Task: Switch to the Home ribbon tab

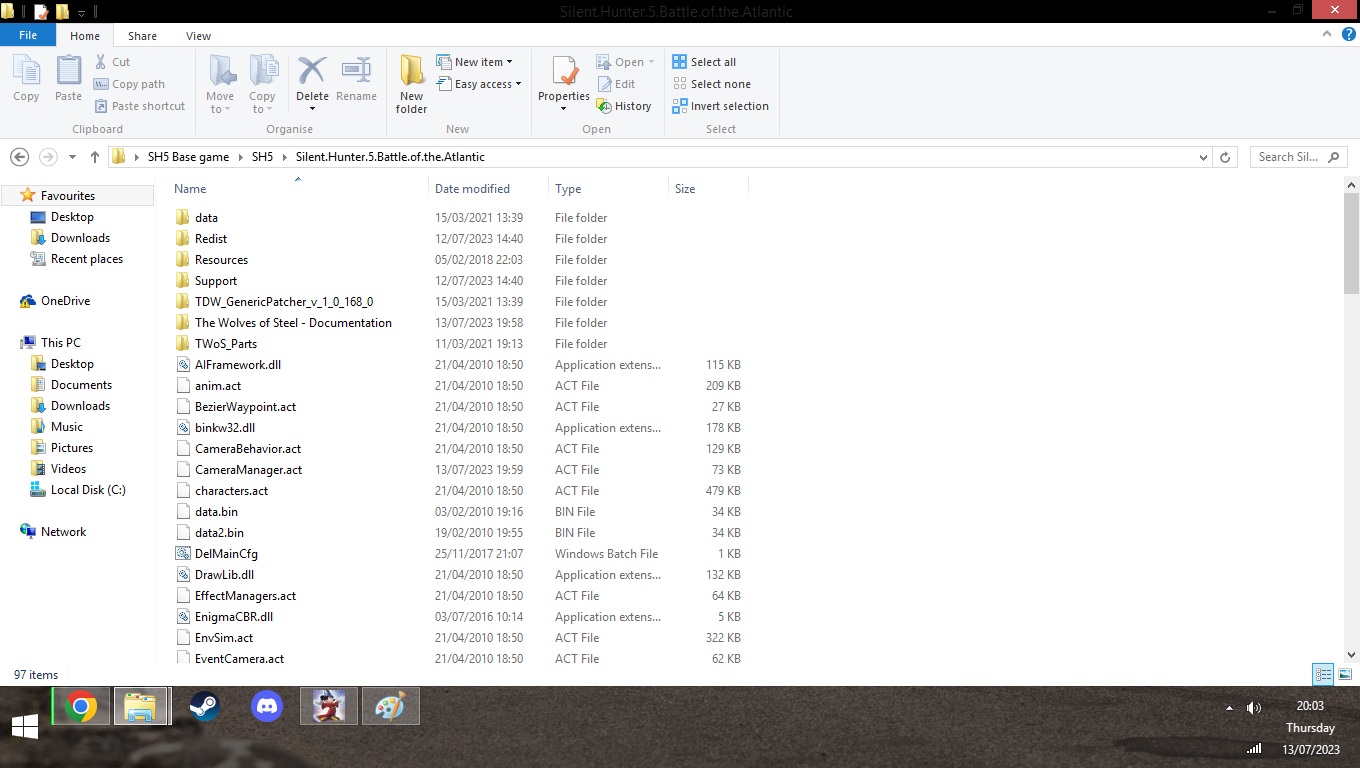Action: (85, 36)
